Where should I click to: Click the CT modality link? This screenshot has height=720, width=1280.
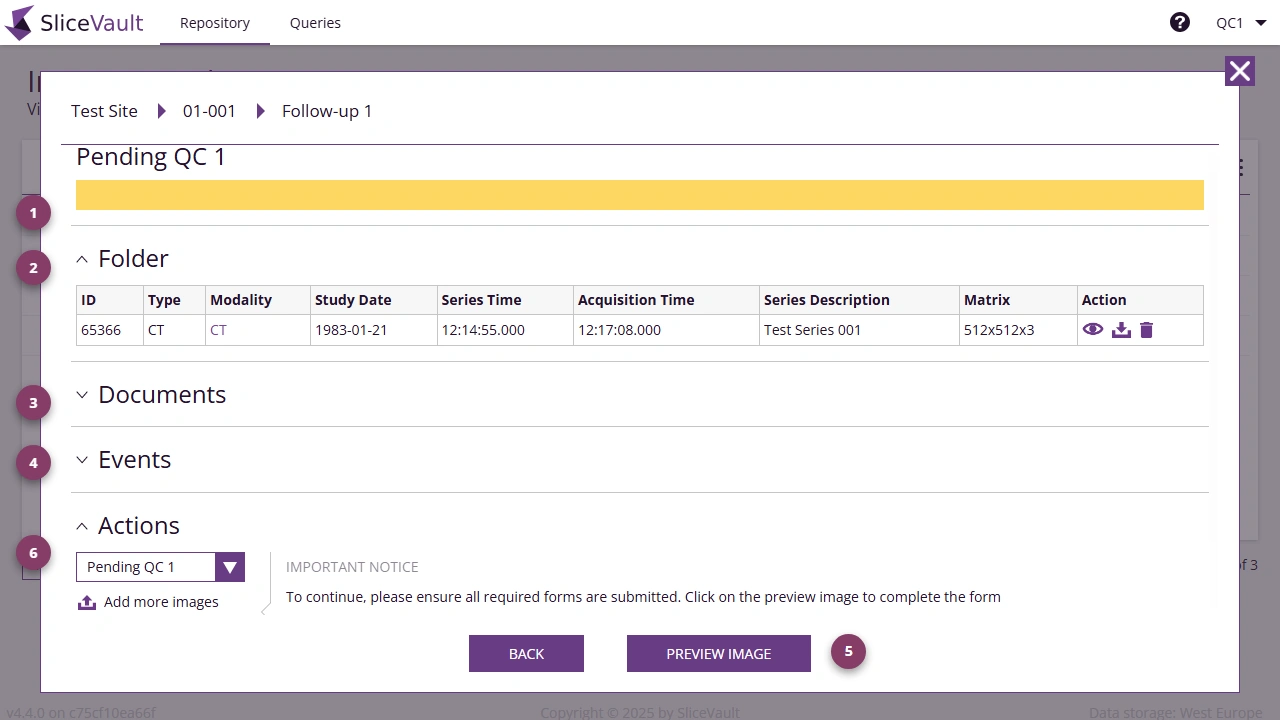[x=218, y=330]
